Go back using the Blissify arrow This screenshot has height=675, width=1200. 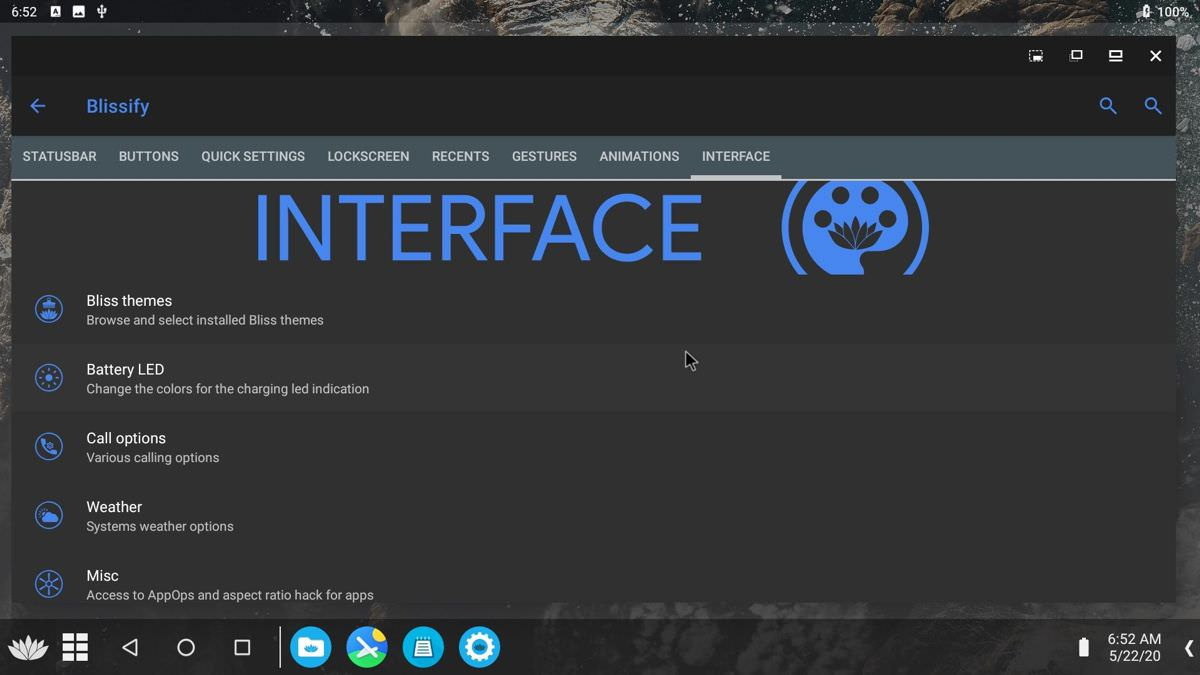[38, 106]
